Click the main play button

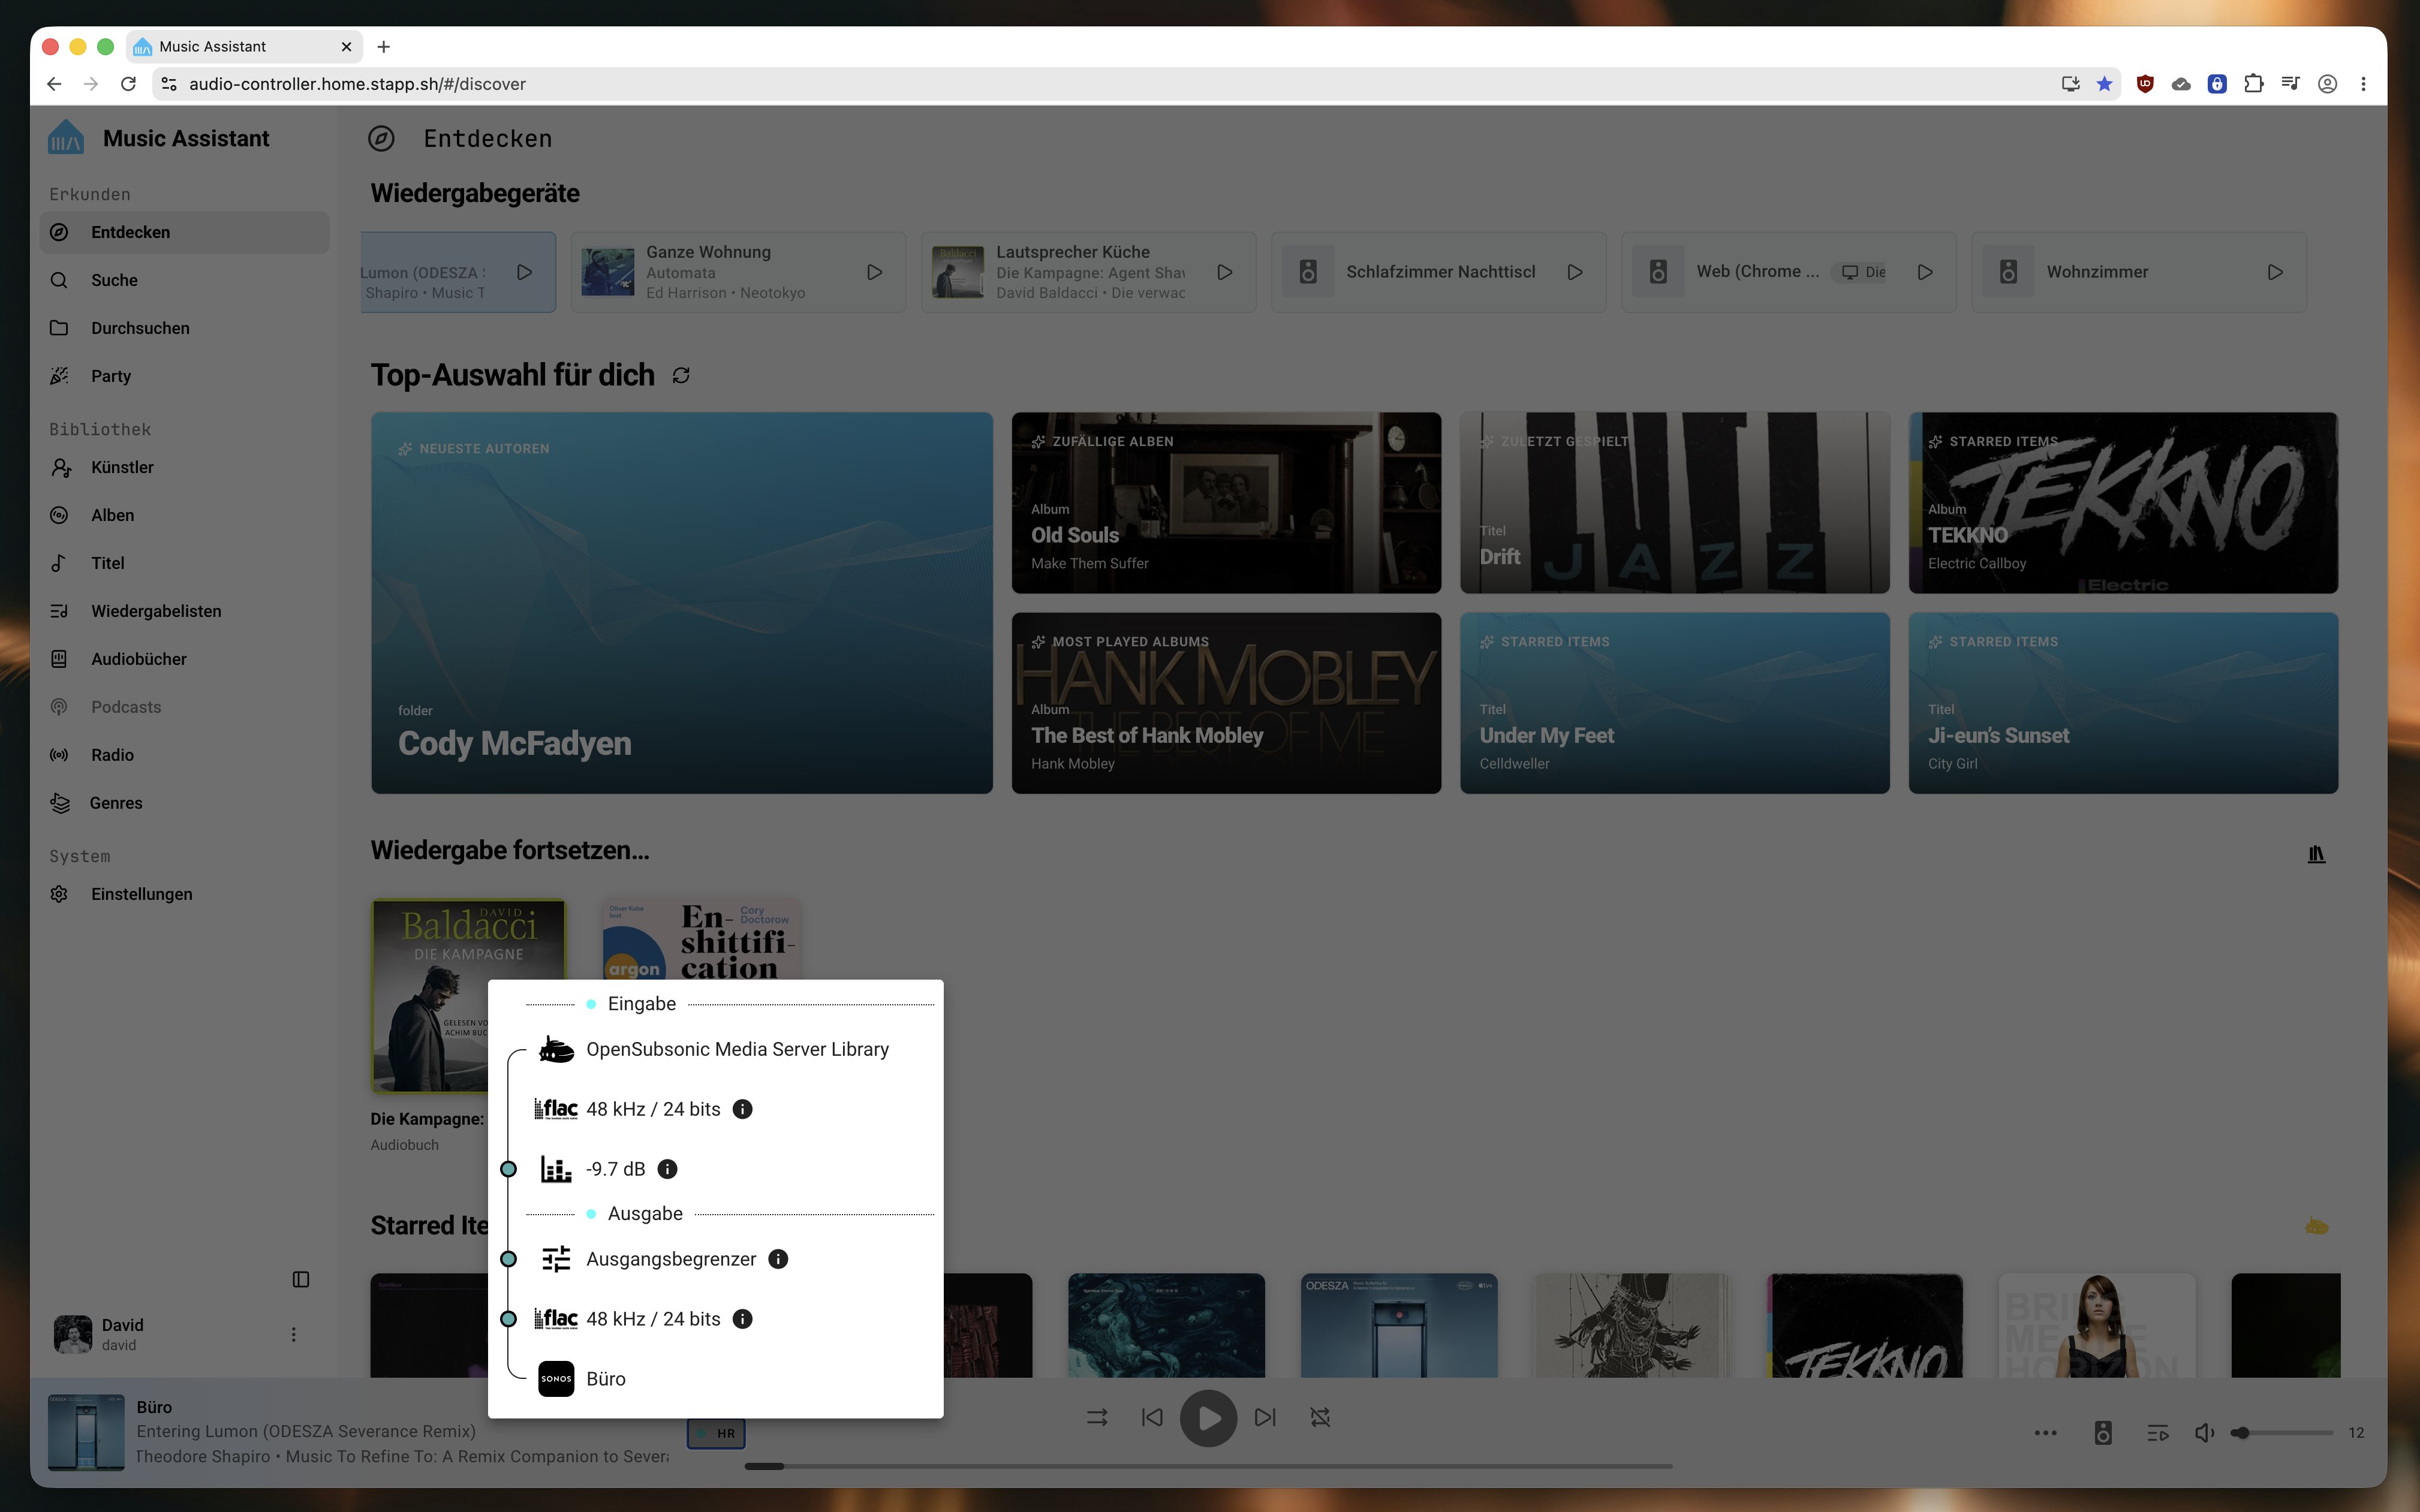[x=1208, y=1418]
